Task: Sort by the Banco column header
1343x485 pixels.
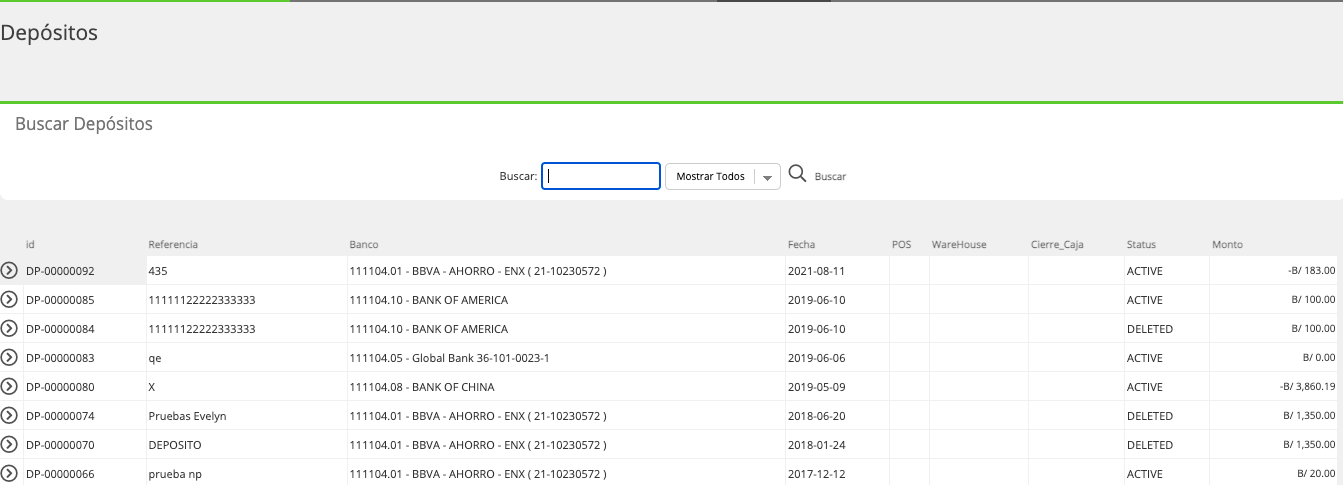Action: click(364, 244)
